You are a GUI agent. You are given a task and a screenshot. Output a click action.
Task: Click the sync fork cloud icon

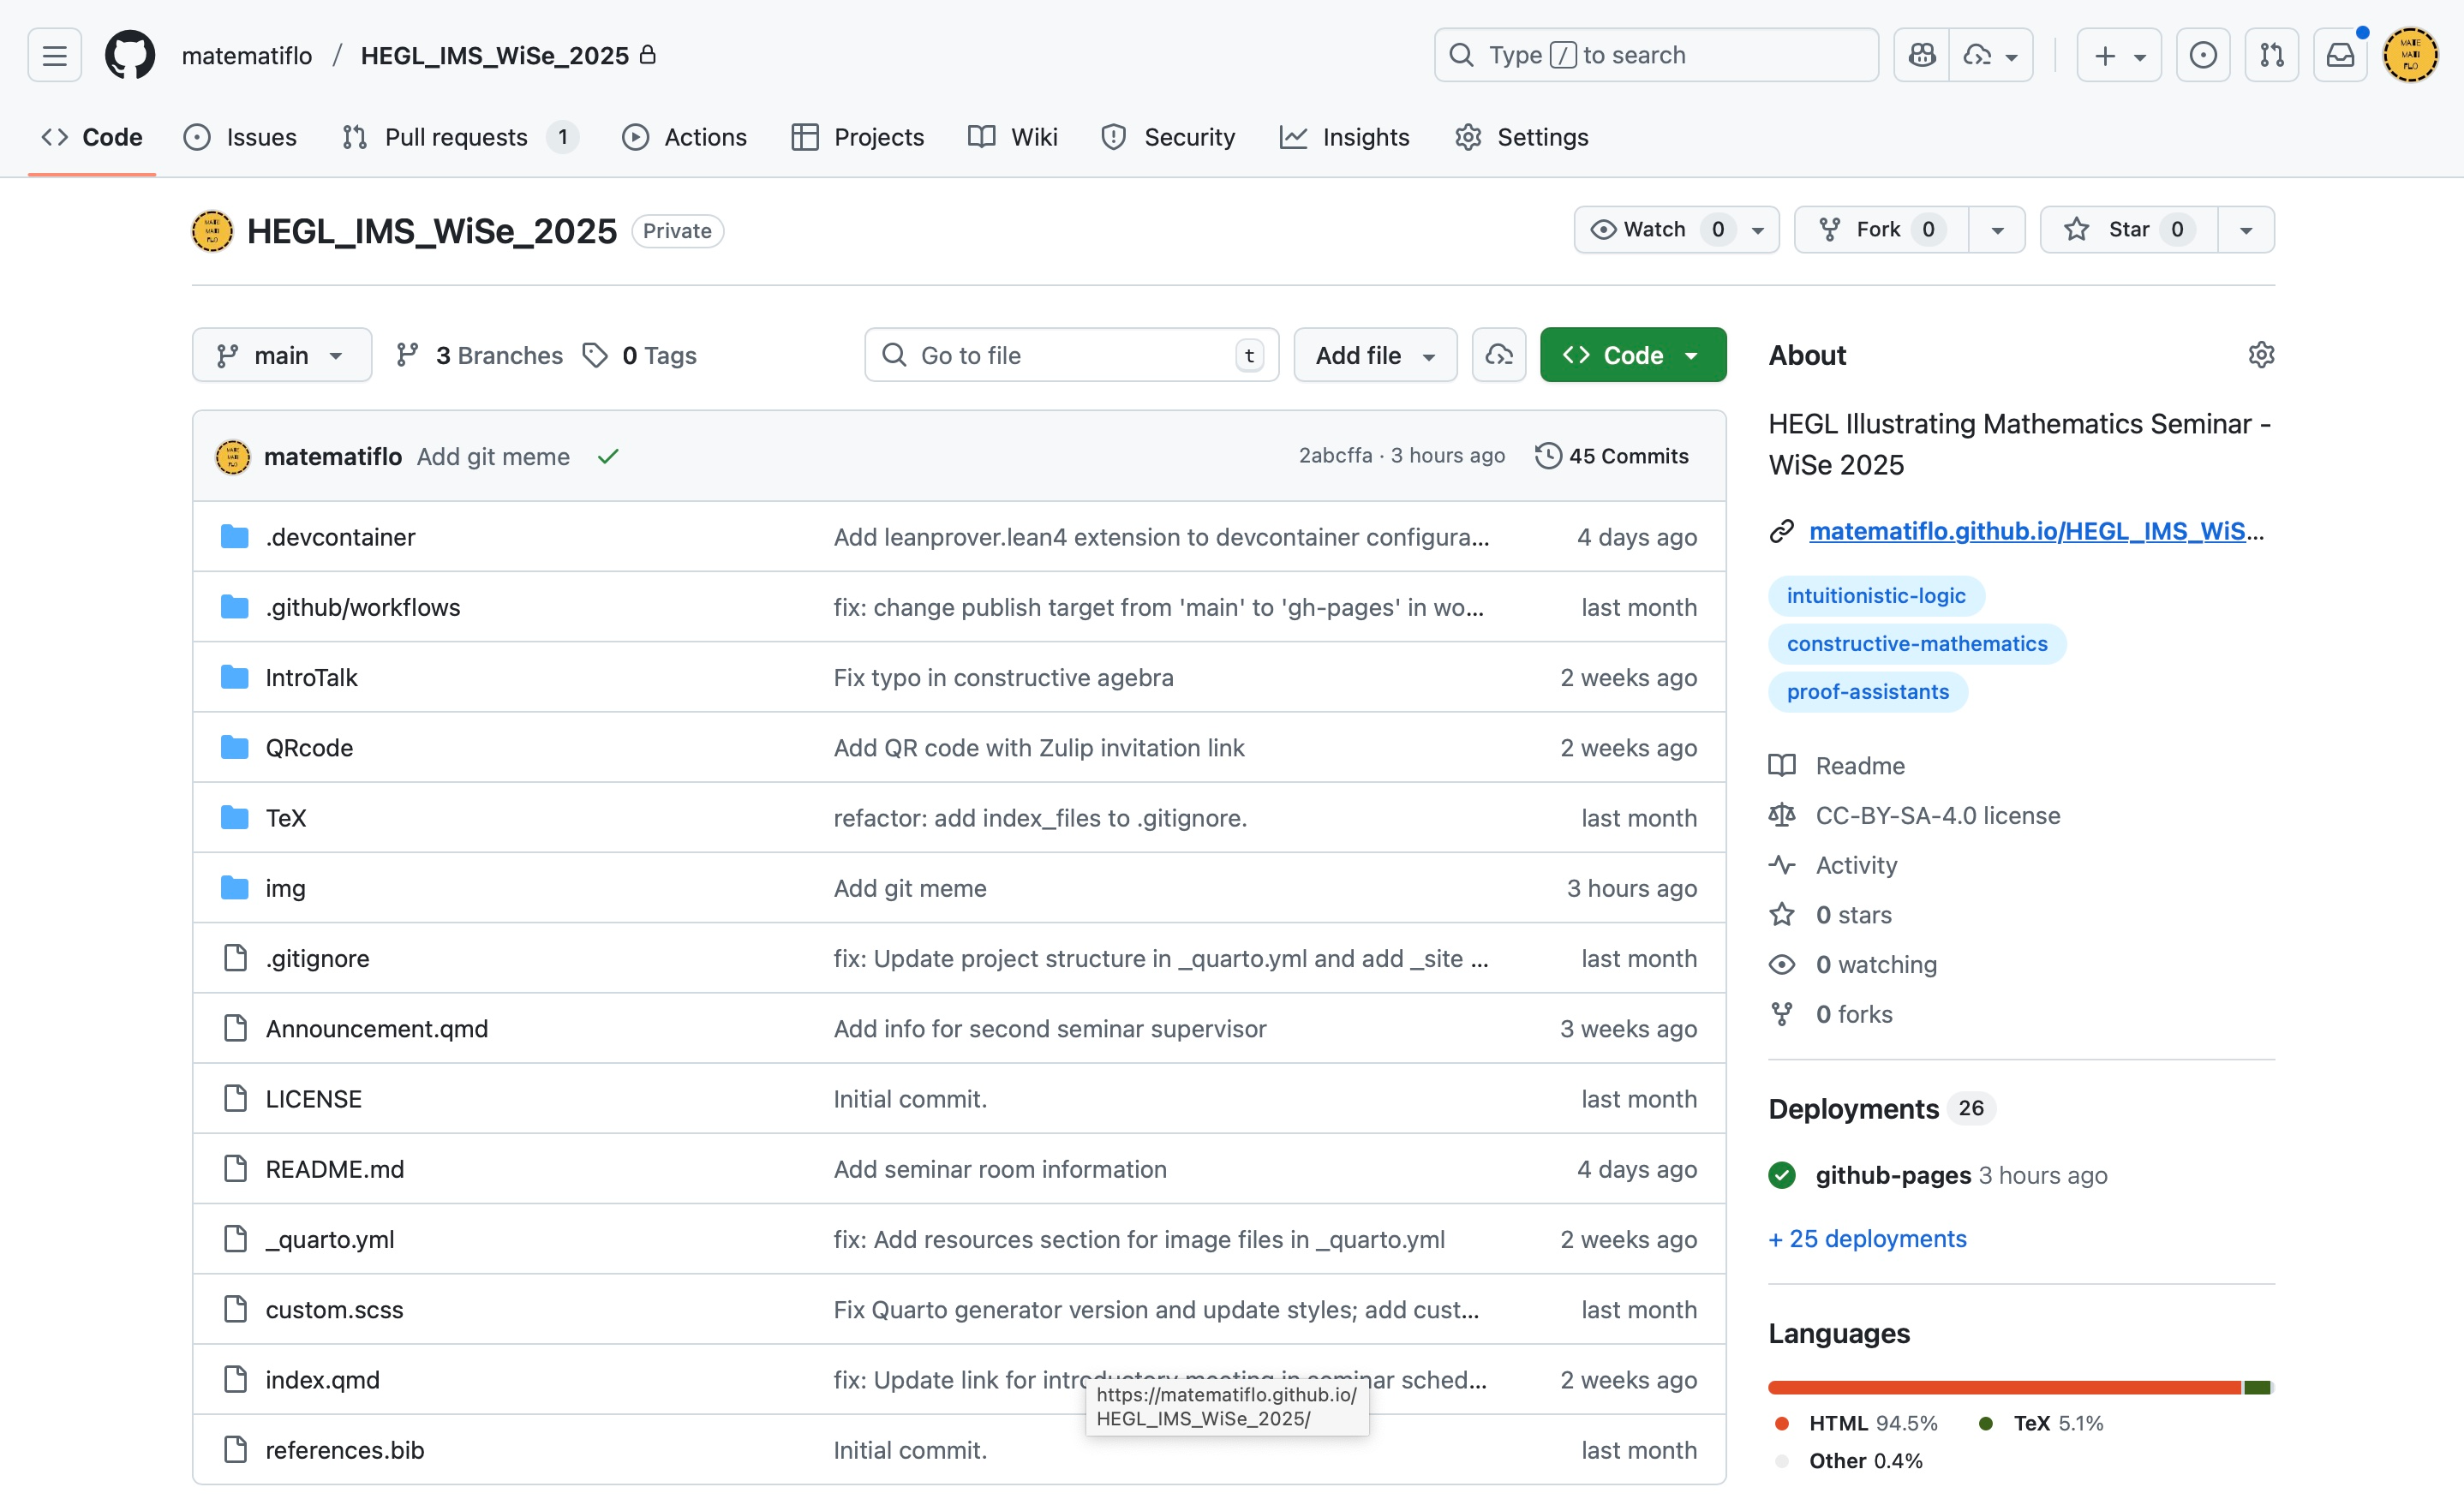(x=1498, y=355)
